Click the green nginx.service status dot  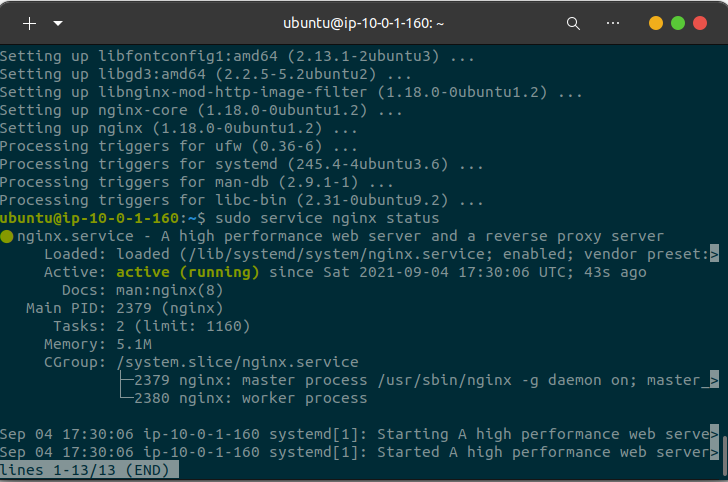point(7,236)
